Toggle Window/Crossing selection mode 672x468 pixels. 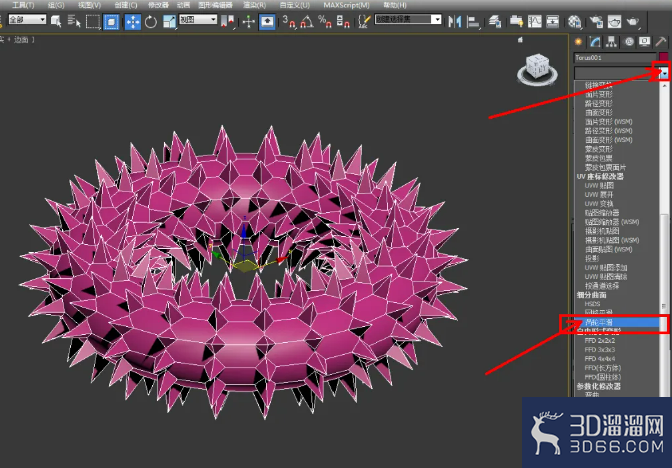[x=111, y=21]
